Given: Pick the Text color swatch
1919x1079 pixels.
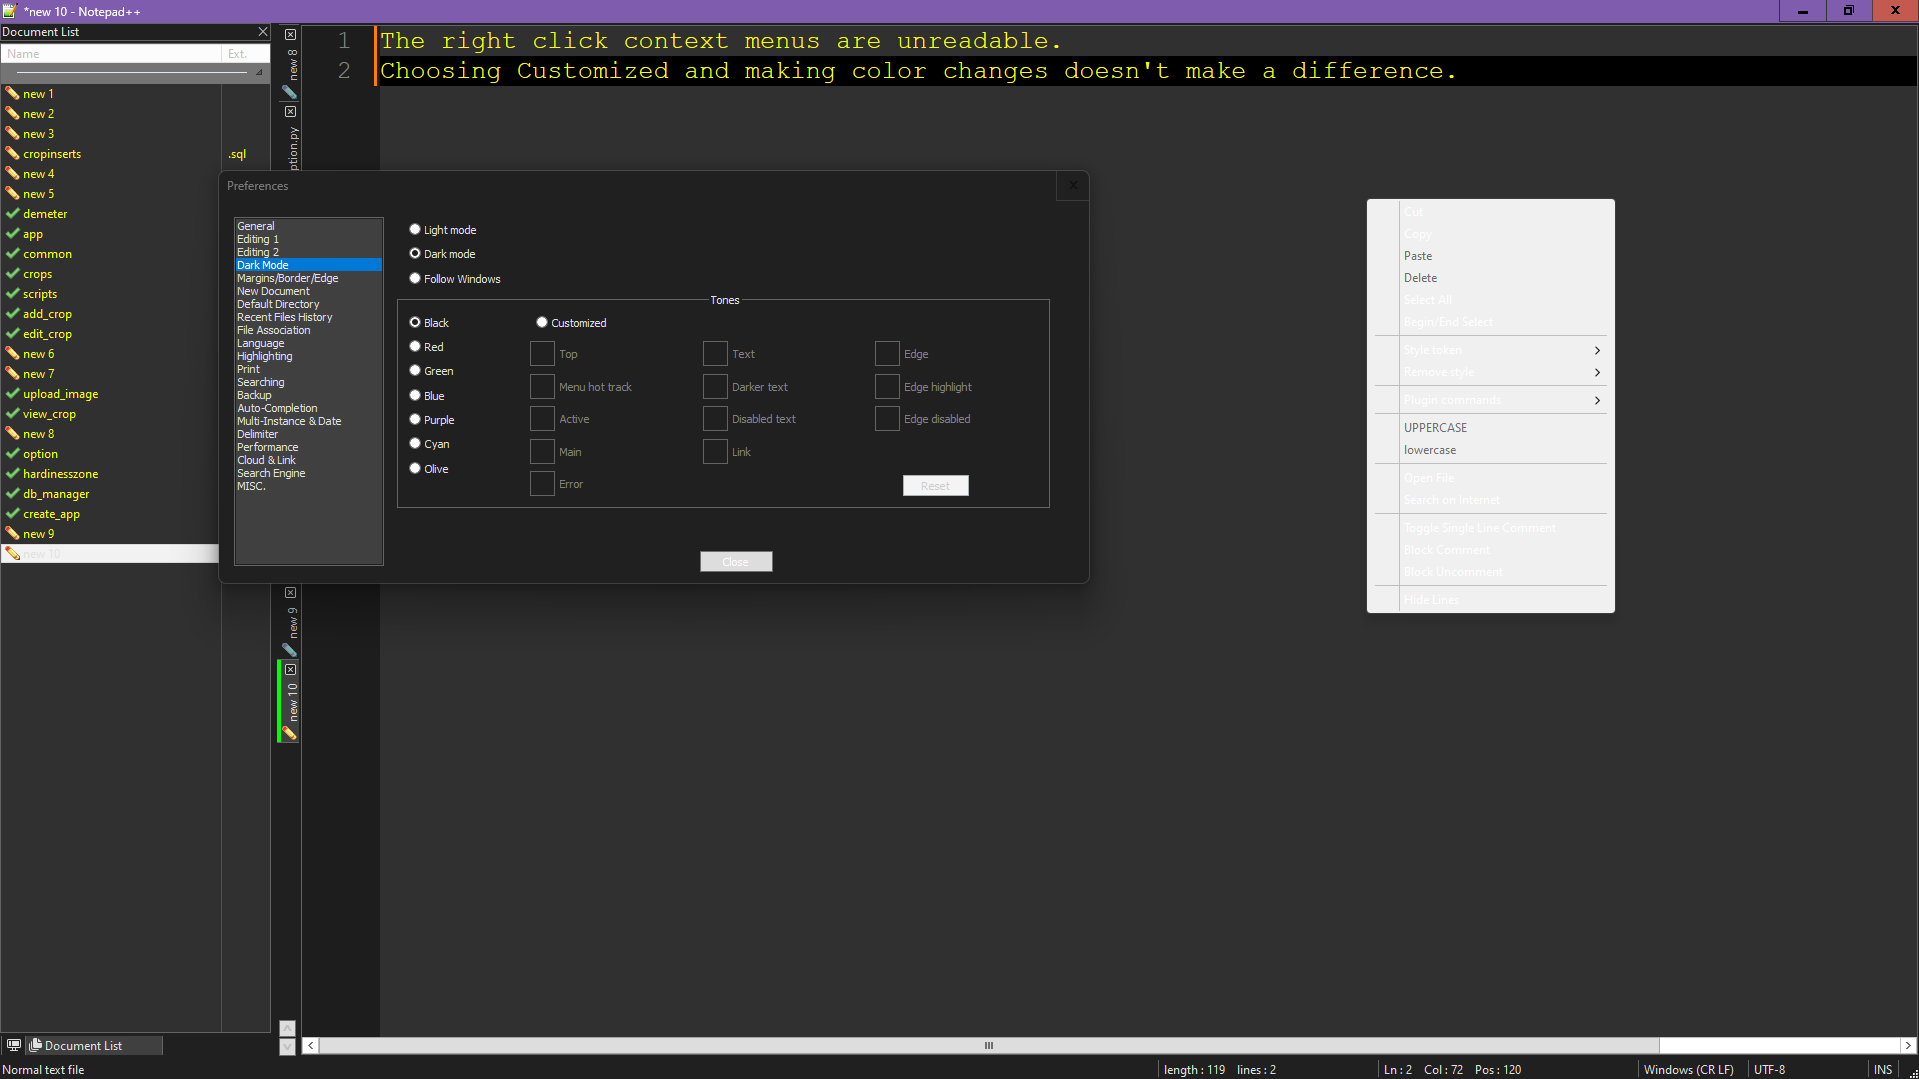Looking at the screenshot, I should pos(715,354).
